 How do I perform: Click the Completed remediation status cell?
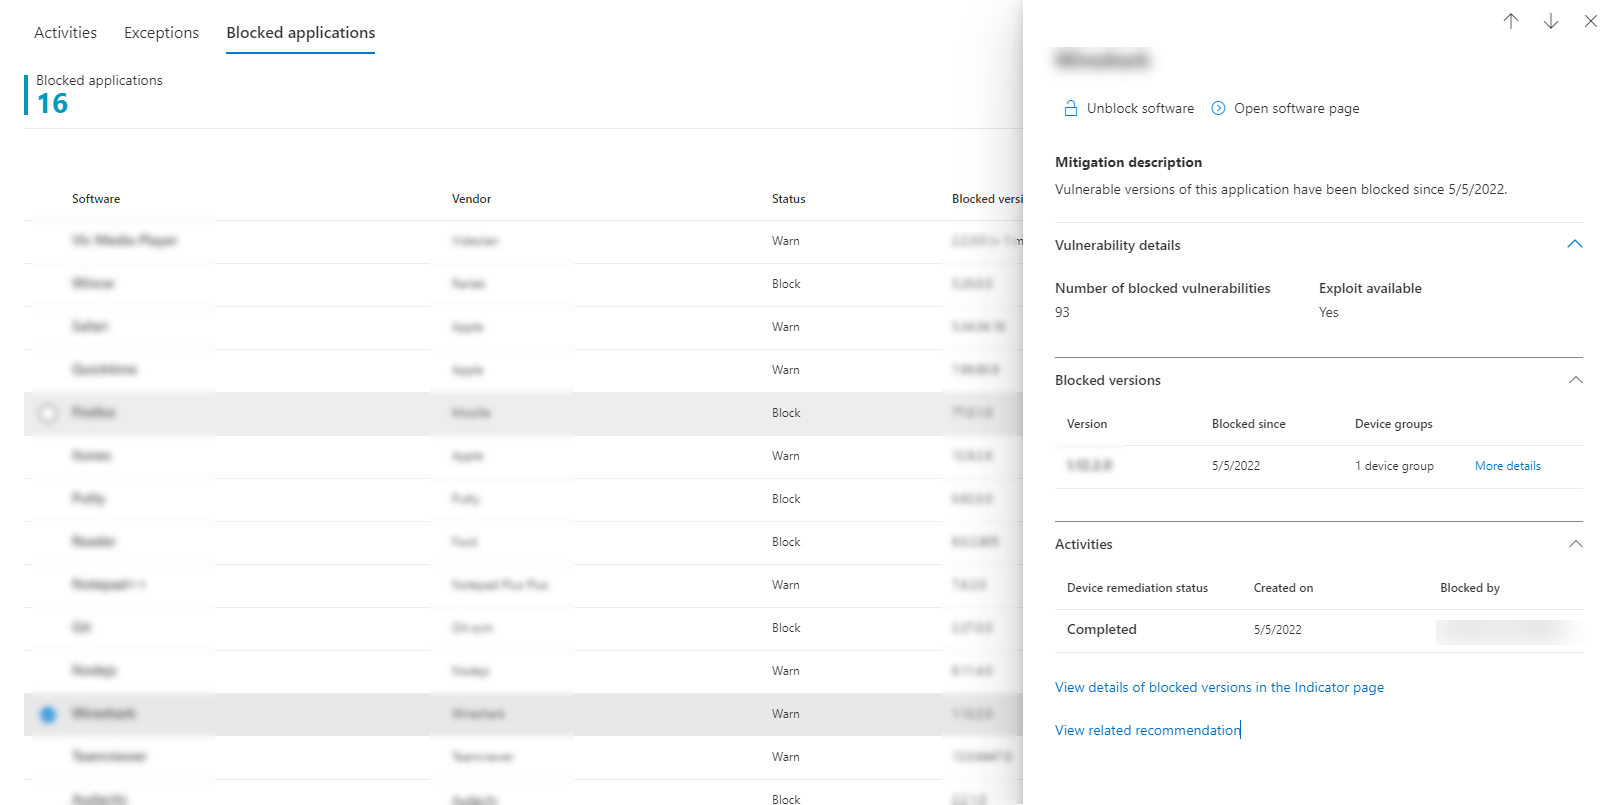click(1101, 629)
